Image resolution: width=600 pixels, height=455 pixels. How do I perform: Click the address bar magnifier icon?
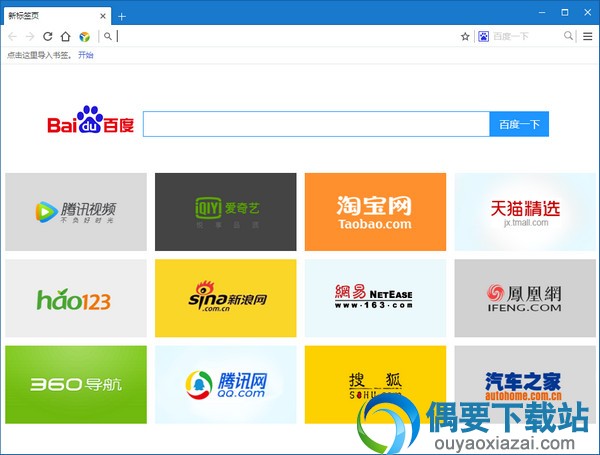[x=108, y=36]
